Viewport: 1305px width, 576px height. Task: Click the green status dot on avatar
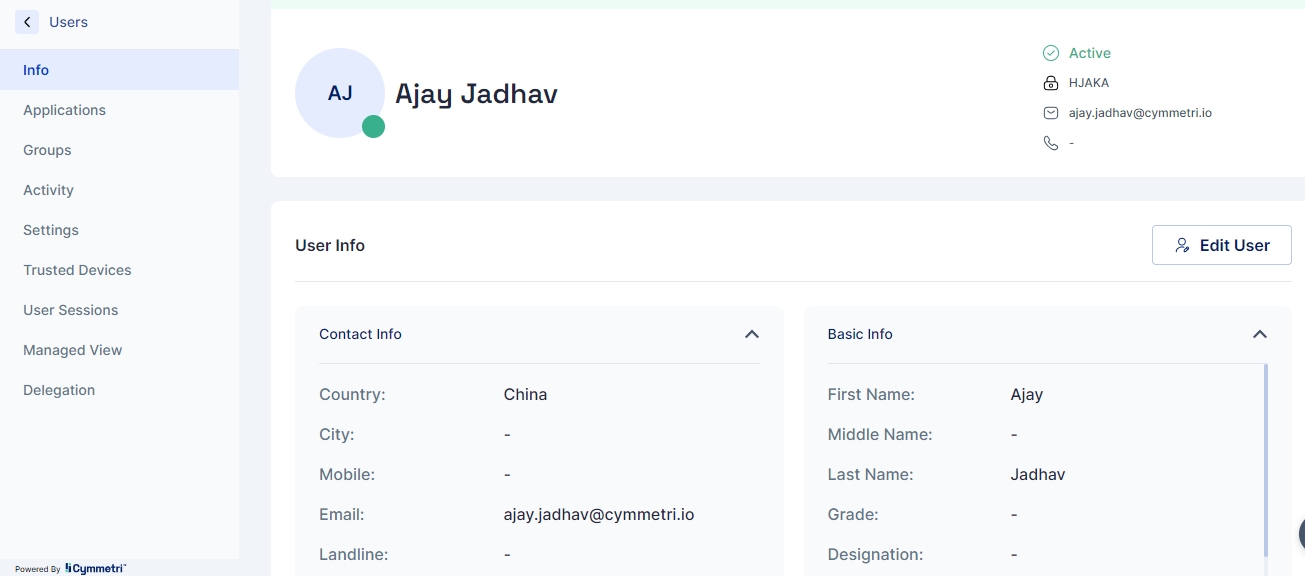click(373, 126)
